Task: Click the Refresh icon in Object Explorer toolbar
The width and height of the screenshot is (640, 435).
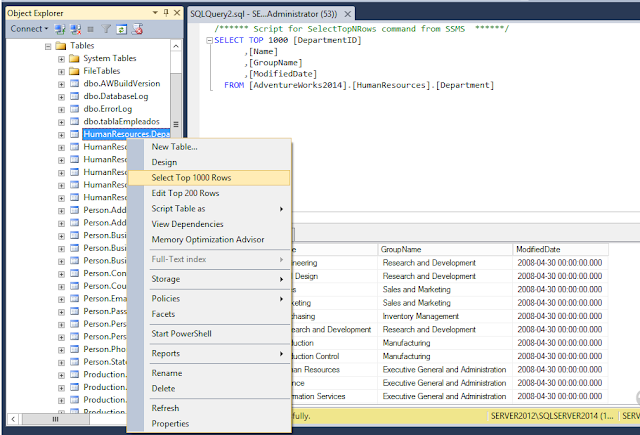Action: coord(122,29)
